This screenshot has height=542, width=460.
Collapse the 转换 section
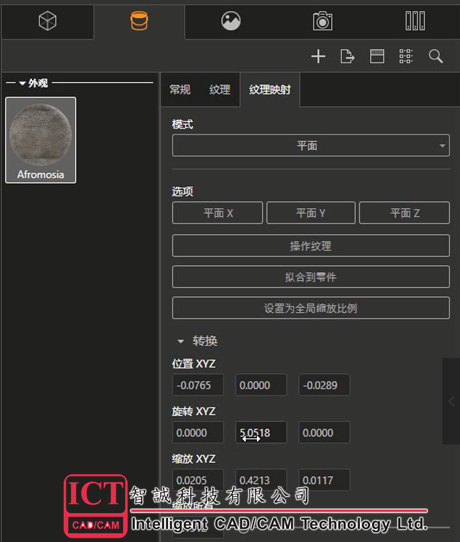point(180,342)
